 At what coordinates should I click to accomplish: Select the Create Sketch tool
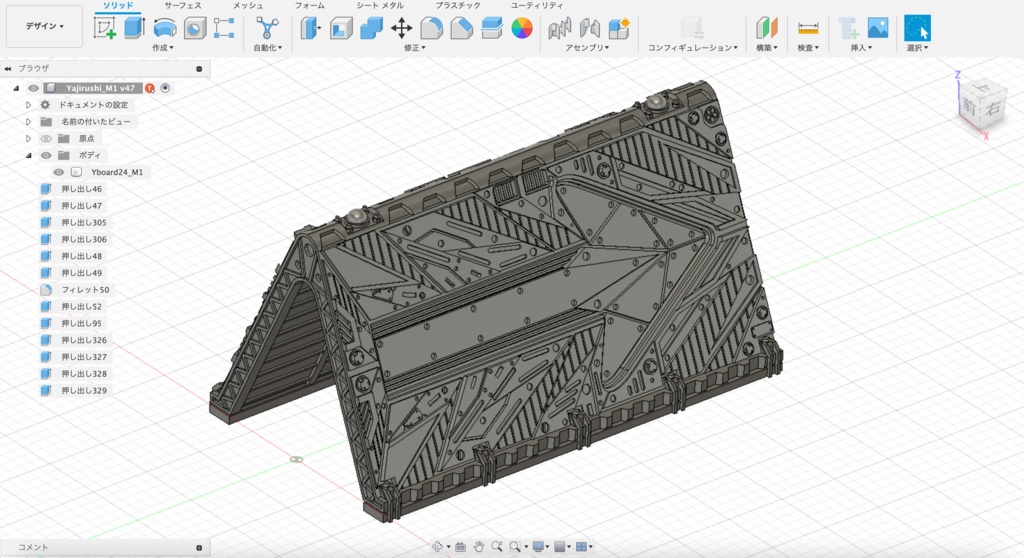point(104,28)
